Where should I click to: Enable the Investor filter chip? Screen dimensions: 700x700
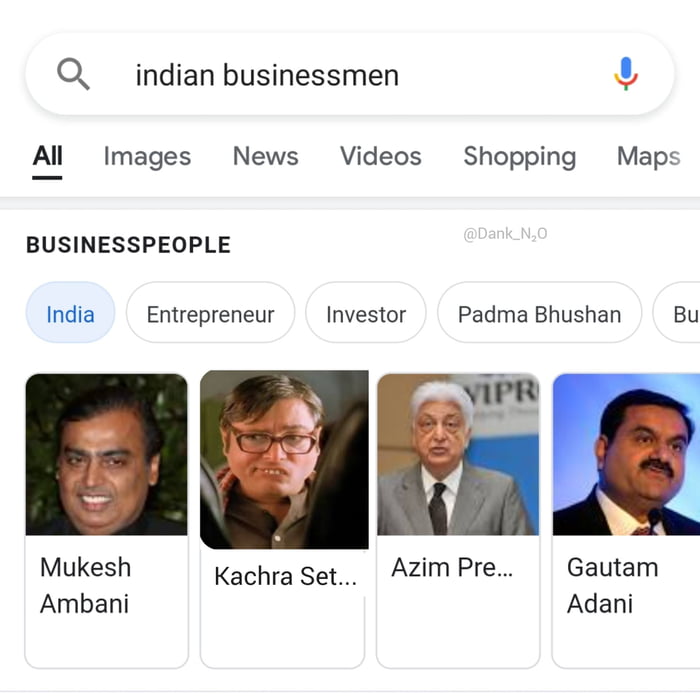(366, 314)
